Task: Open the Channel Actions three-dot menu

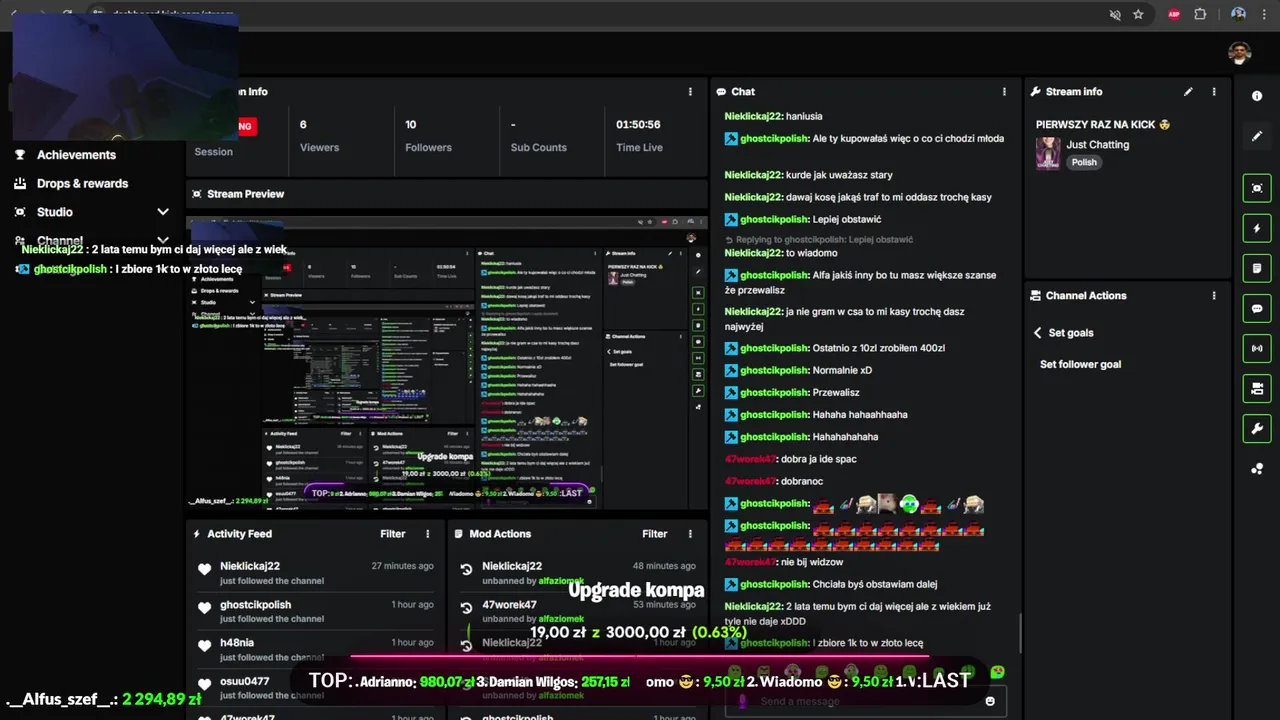Action: 1214,296
